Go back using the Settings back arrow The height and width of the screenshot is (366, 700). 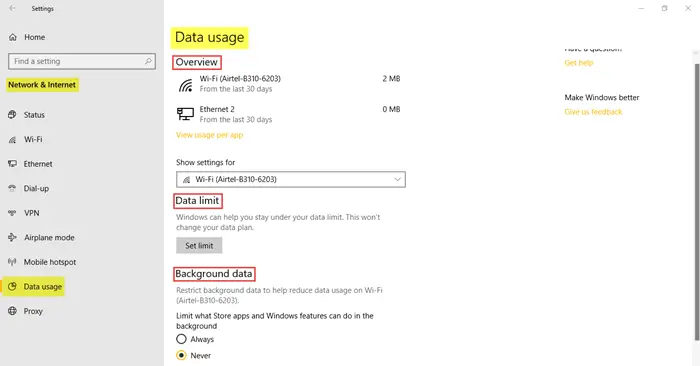(x=12, y=8)
